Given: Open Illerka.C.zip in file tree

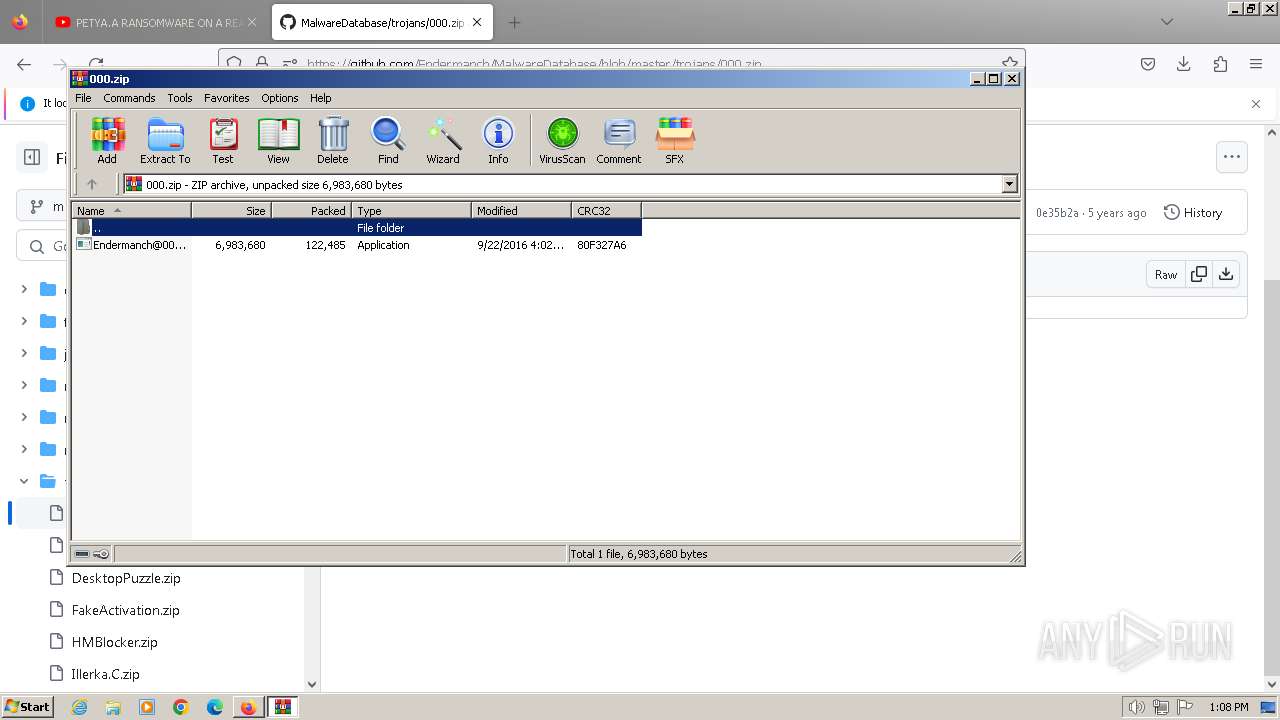Looking at the screenshot, I should (x=106, y=674).
